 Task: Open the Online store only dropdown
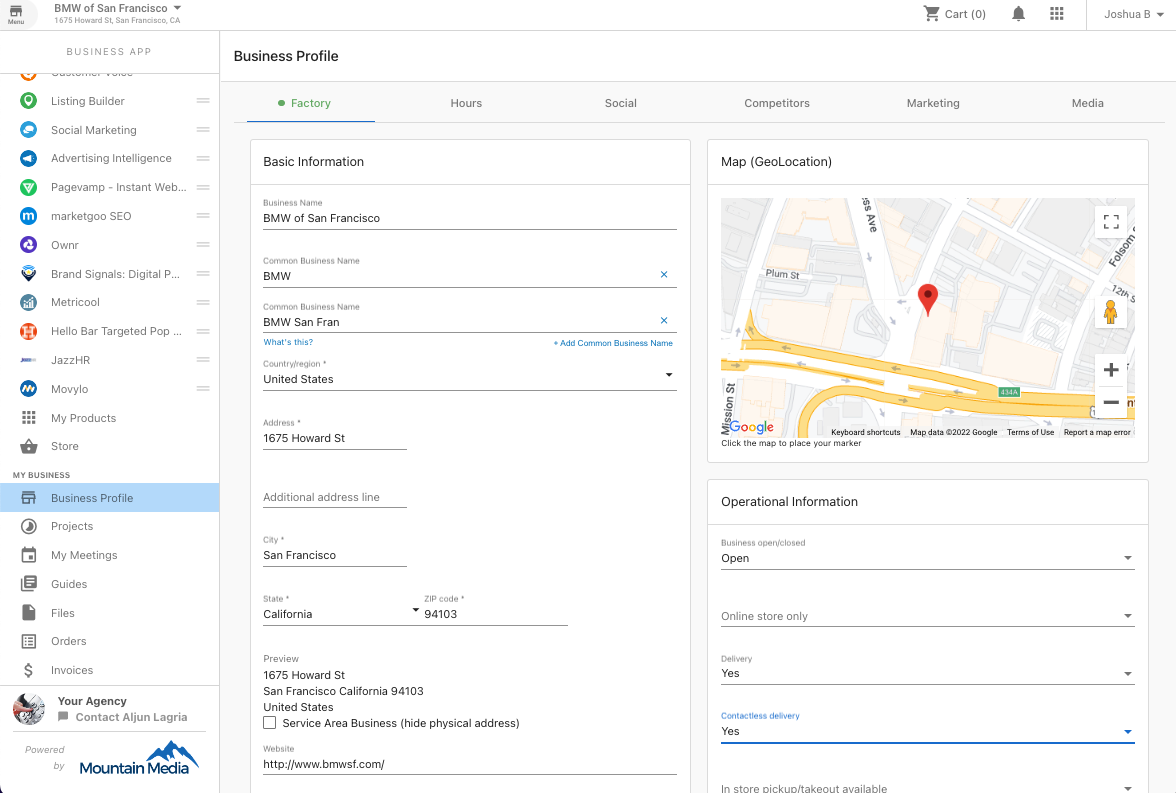[927, 616]
